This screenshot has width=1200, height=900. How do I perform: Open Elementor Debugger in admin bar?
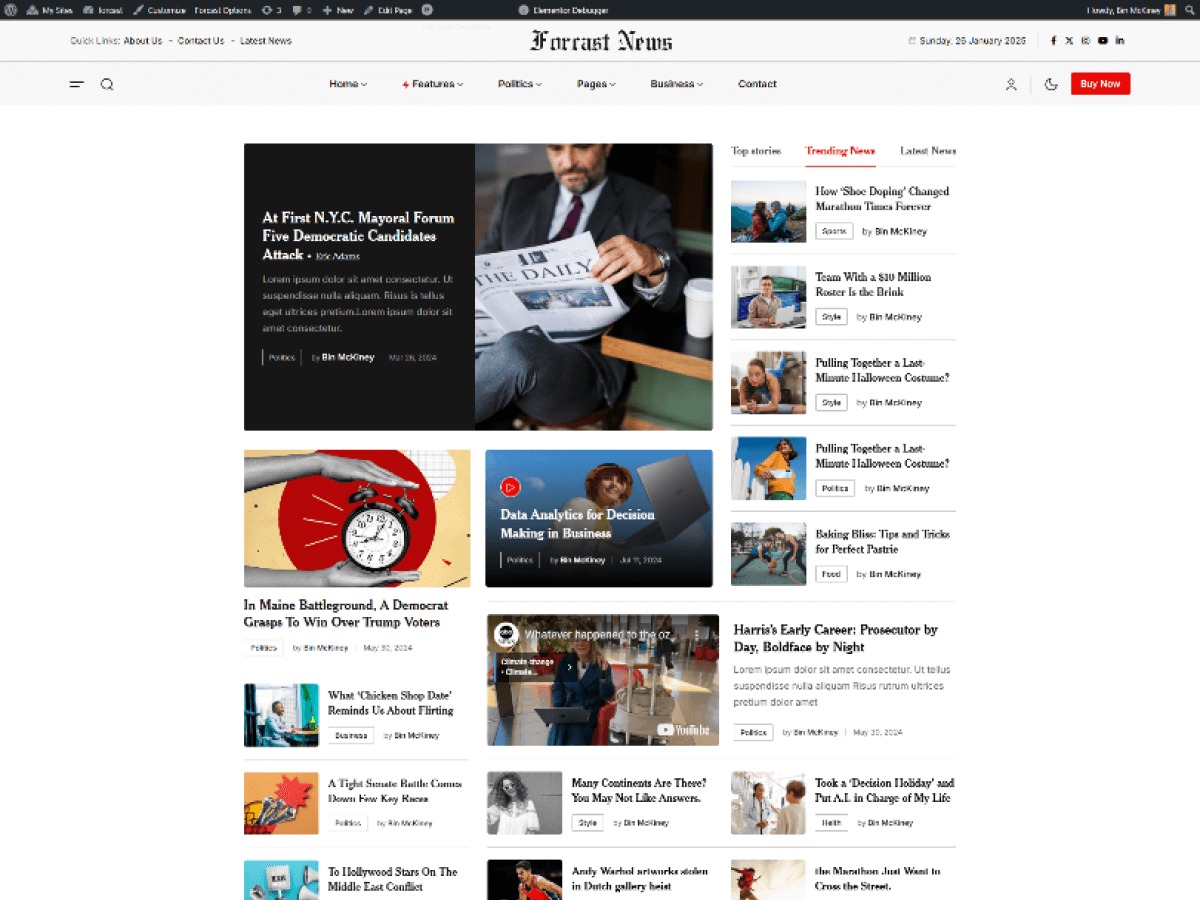pyautogui.click(x=564, y=10)
